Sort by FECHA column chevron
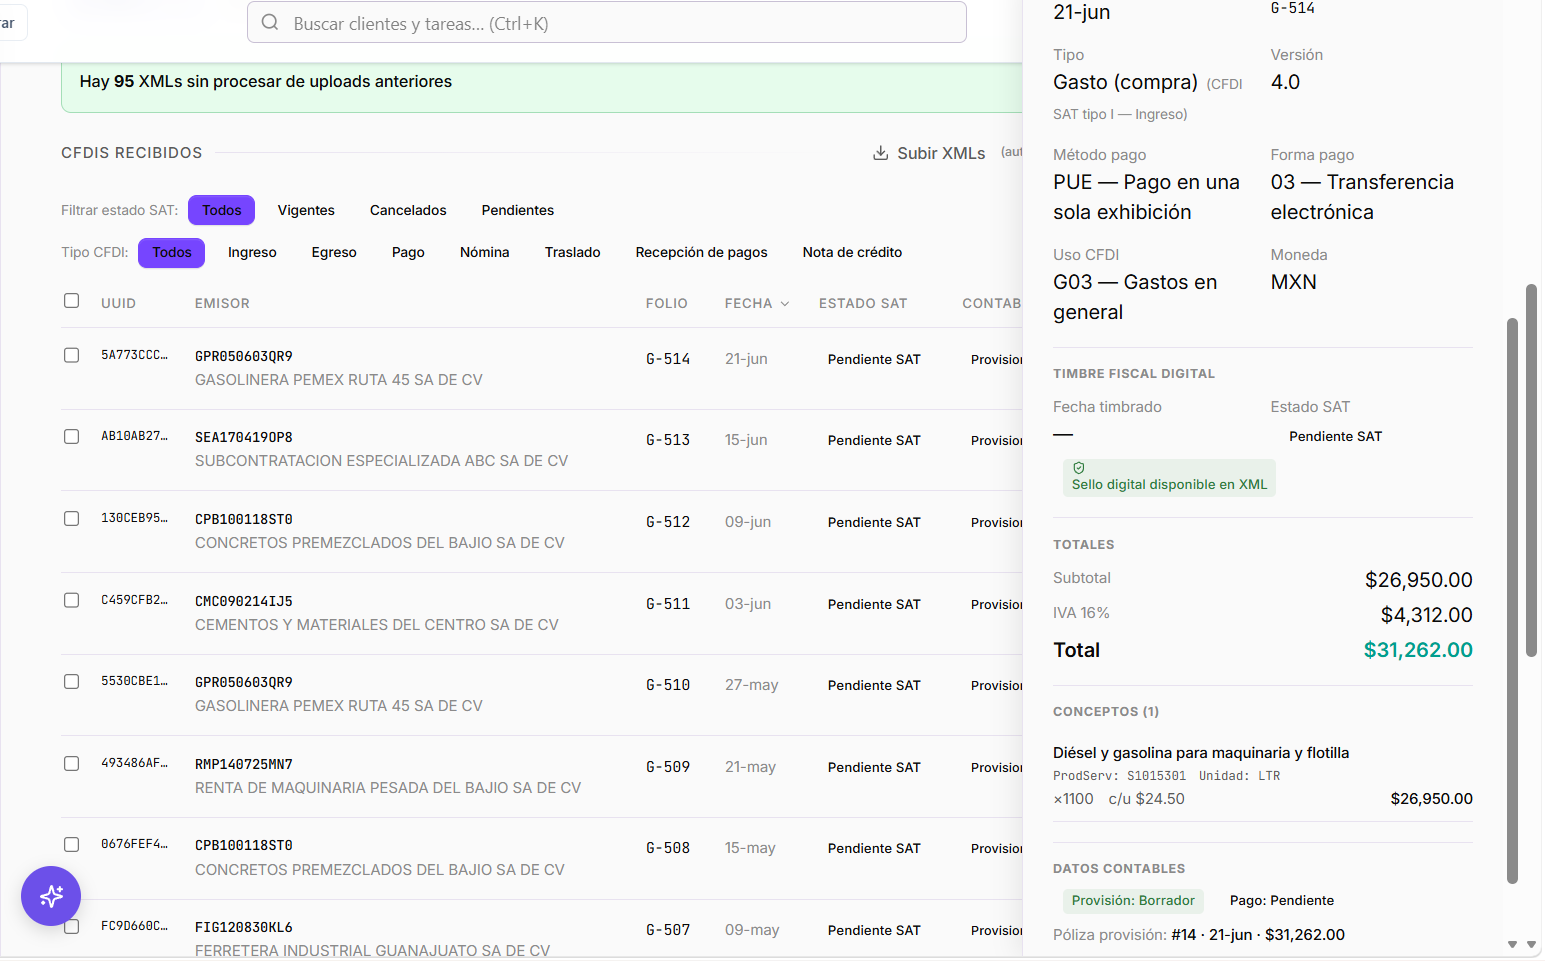This screenshot has width=1545, height=961. (x=785, y=304)
